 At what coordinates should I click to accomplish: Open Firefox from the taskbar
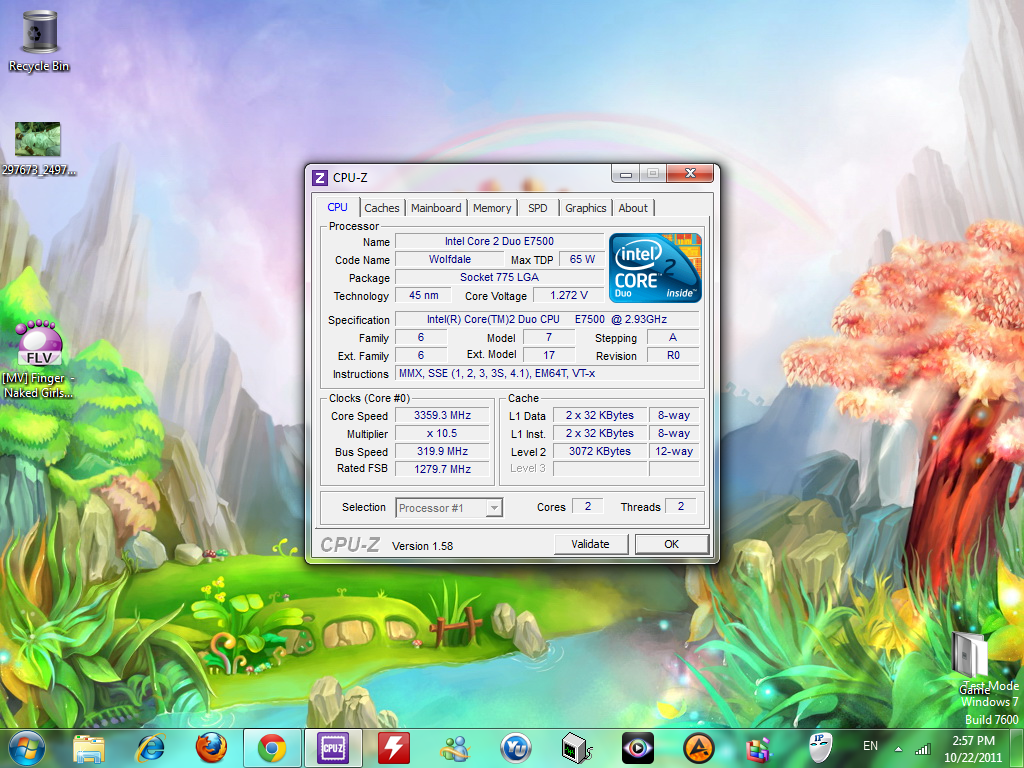click(x=211, y=748)
